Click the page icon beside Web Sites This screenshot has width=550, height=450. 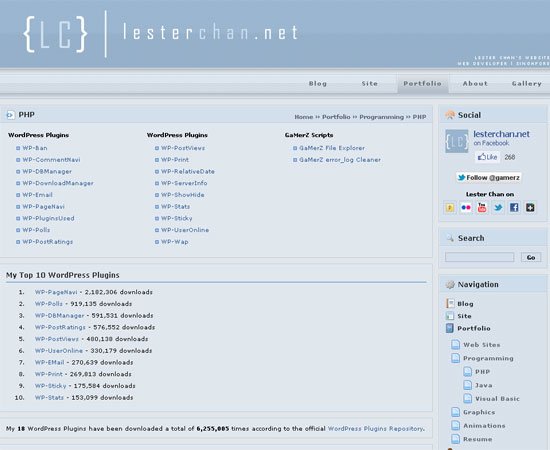tap(455, 344)
